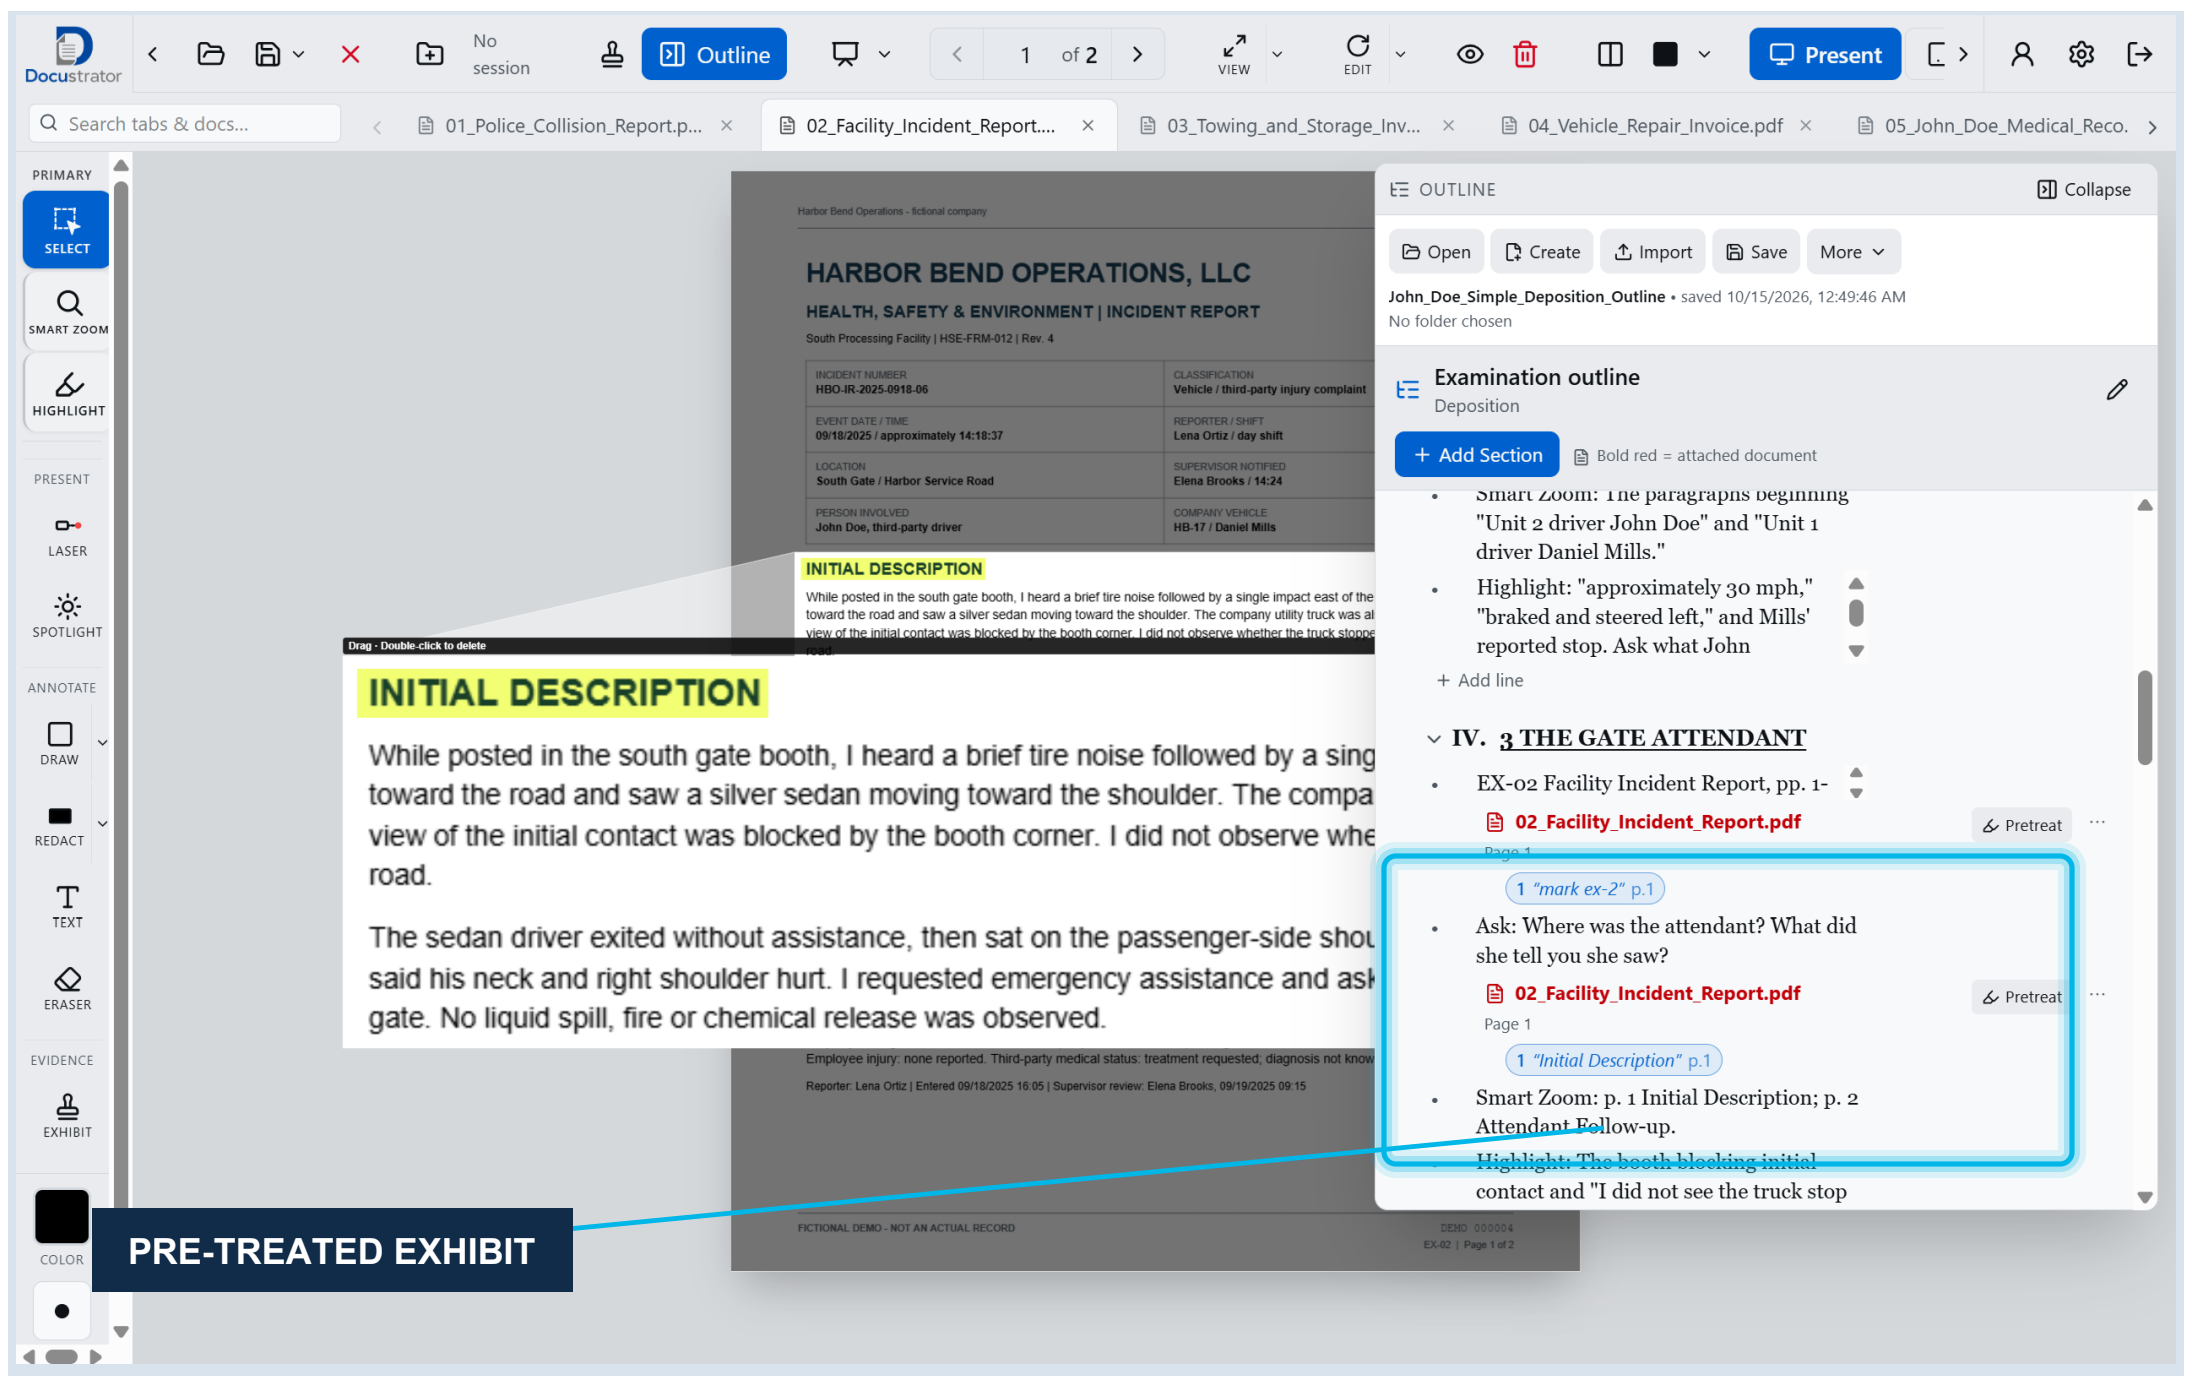The height and width of the screenshot is (1384, 2192).
Task: Click Collapse in the outline header
Action: click(2083, 190)
